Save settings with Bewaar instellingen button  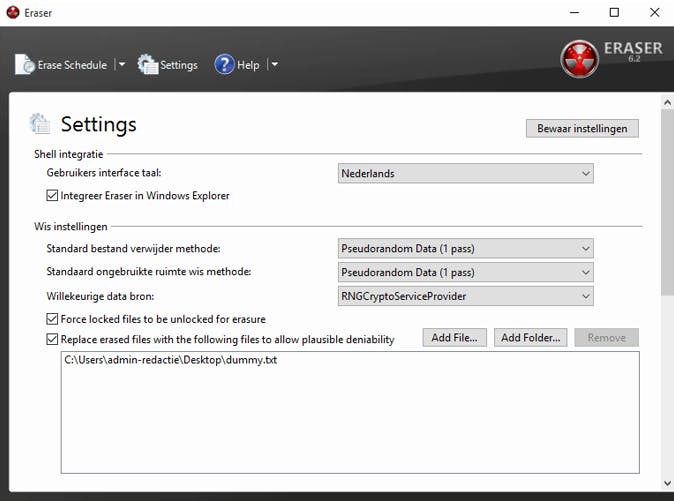point(582,128)
